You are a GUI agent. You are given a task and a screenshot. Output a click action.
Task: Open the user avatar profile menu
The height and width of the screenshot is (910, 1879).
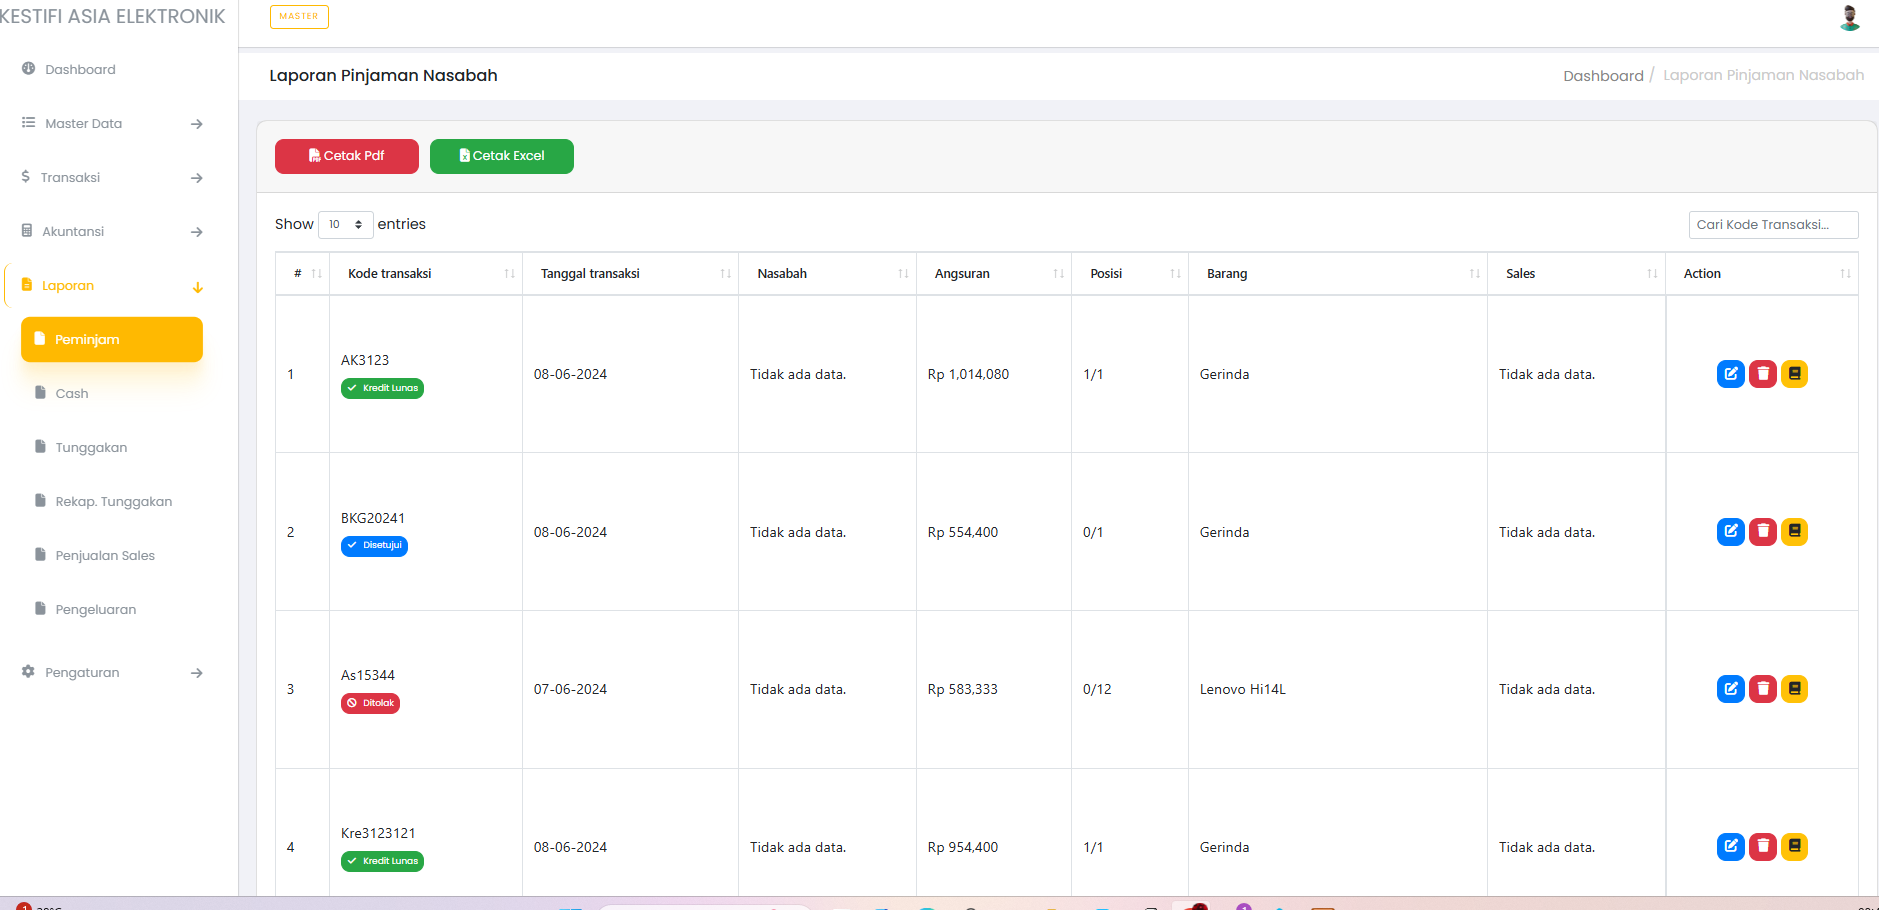[x=1849, y=18]
